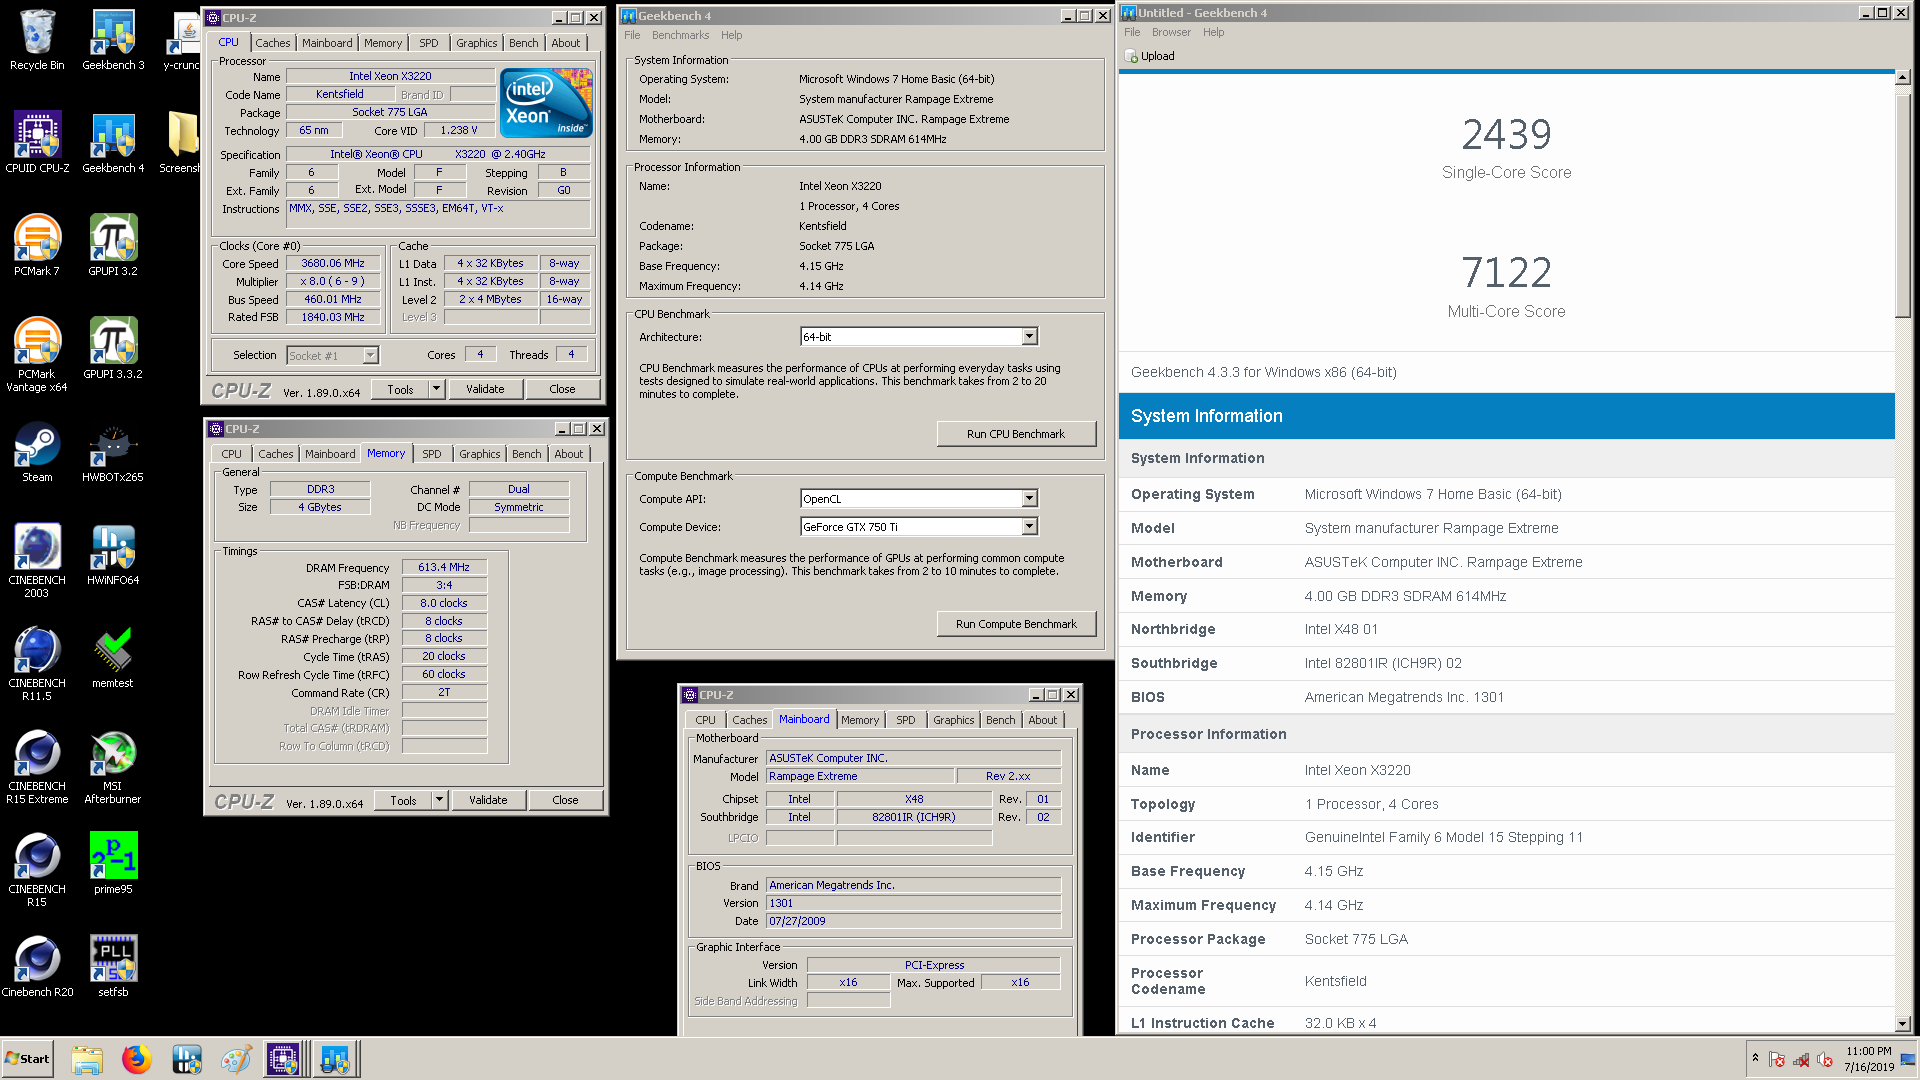
Task: Open the Tools dropdown arrow in CPU-Z Memory window
Action: tap(439, 800)
